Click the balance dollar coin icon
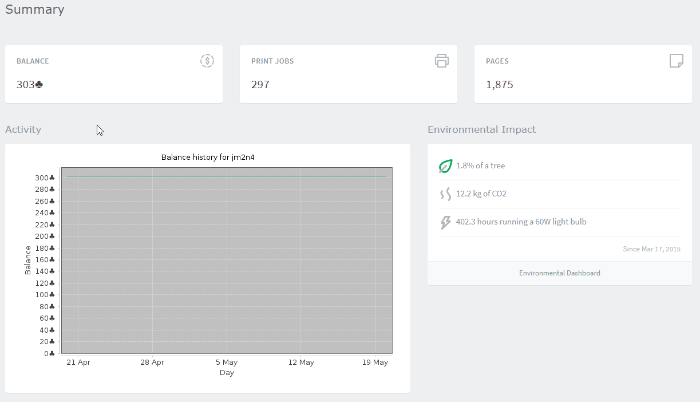Image resolution: width=700 pixels, height=402 pixels. [x=207, y=61]
